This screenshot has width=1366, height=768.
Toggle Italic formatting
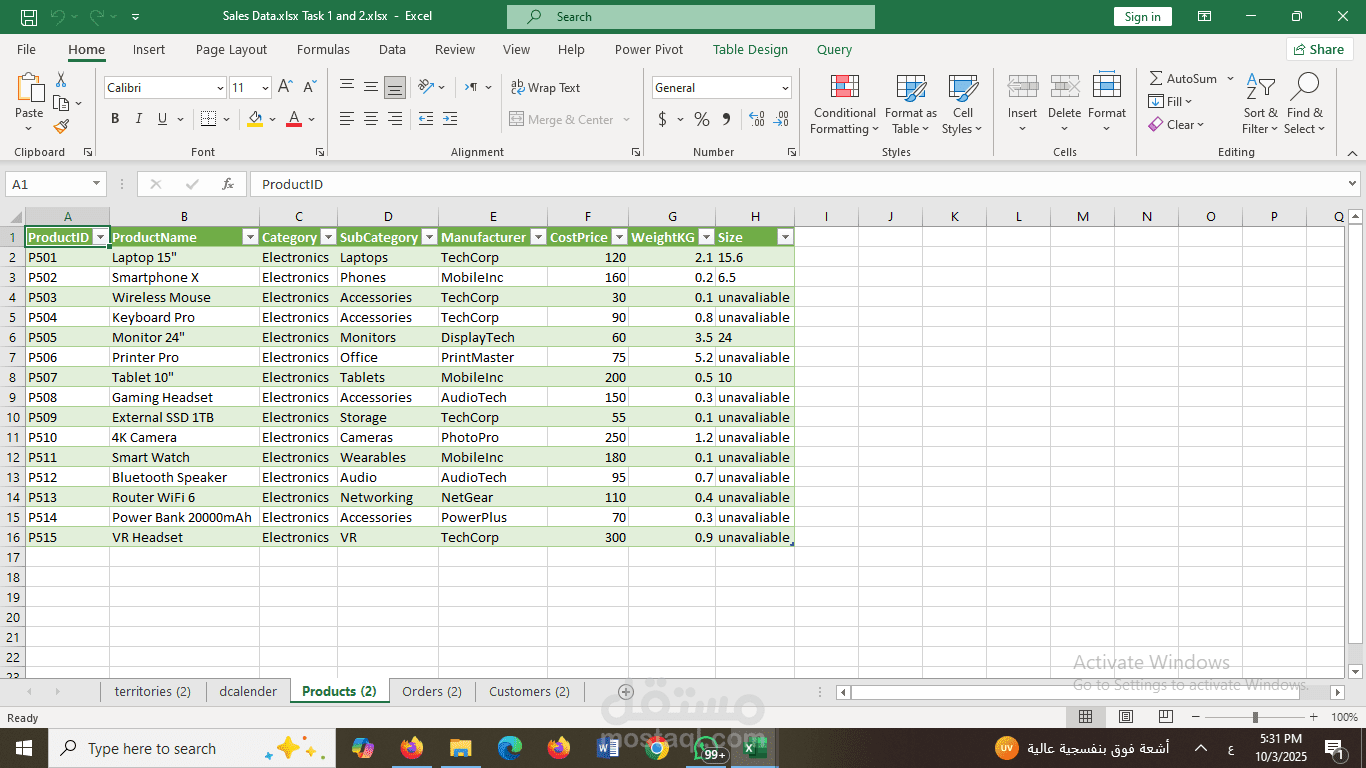138,119
